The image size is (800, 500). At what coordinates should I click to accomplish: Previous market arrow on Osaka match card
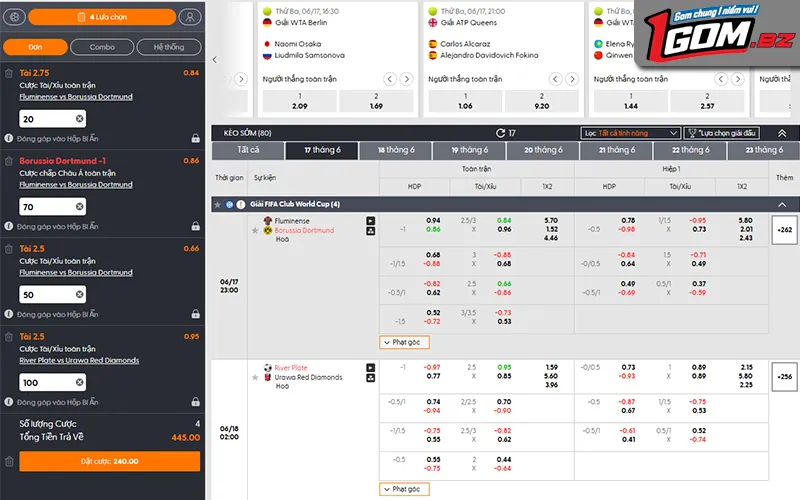tap(390, 79)
